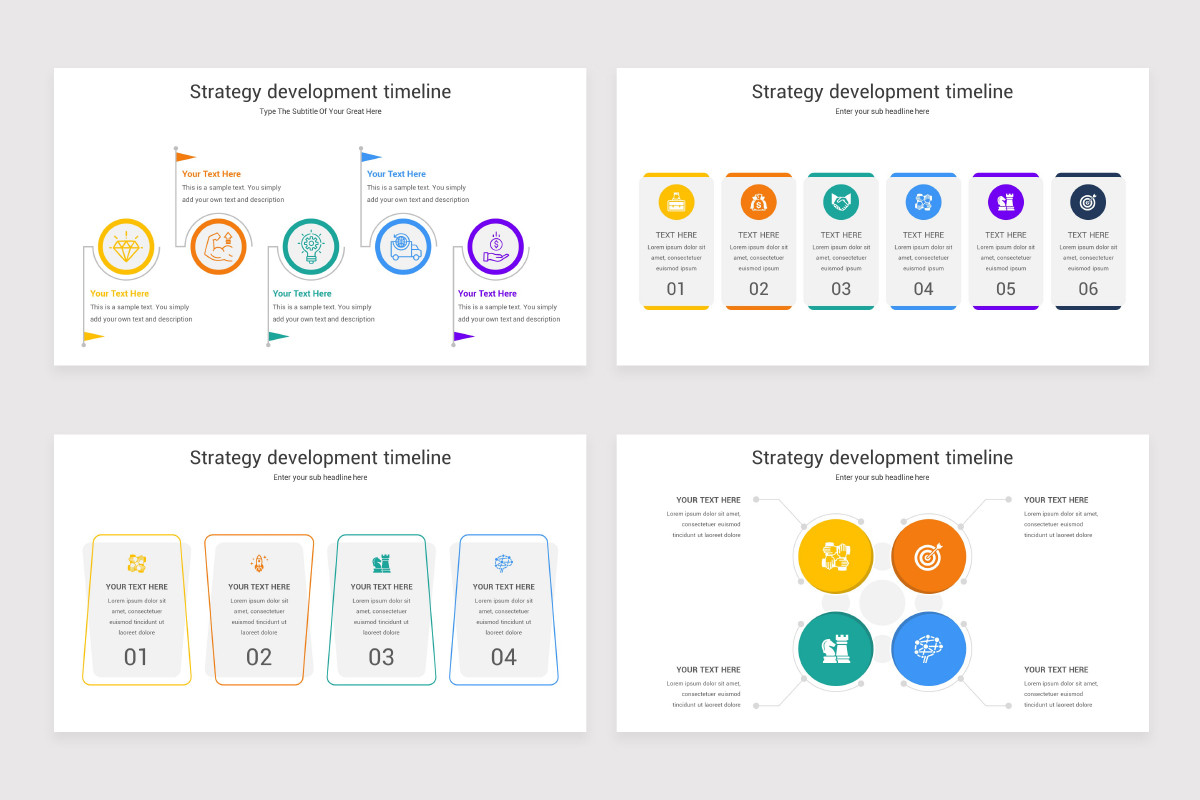Select the money bags icon on card 02

[758, 200]
